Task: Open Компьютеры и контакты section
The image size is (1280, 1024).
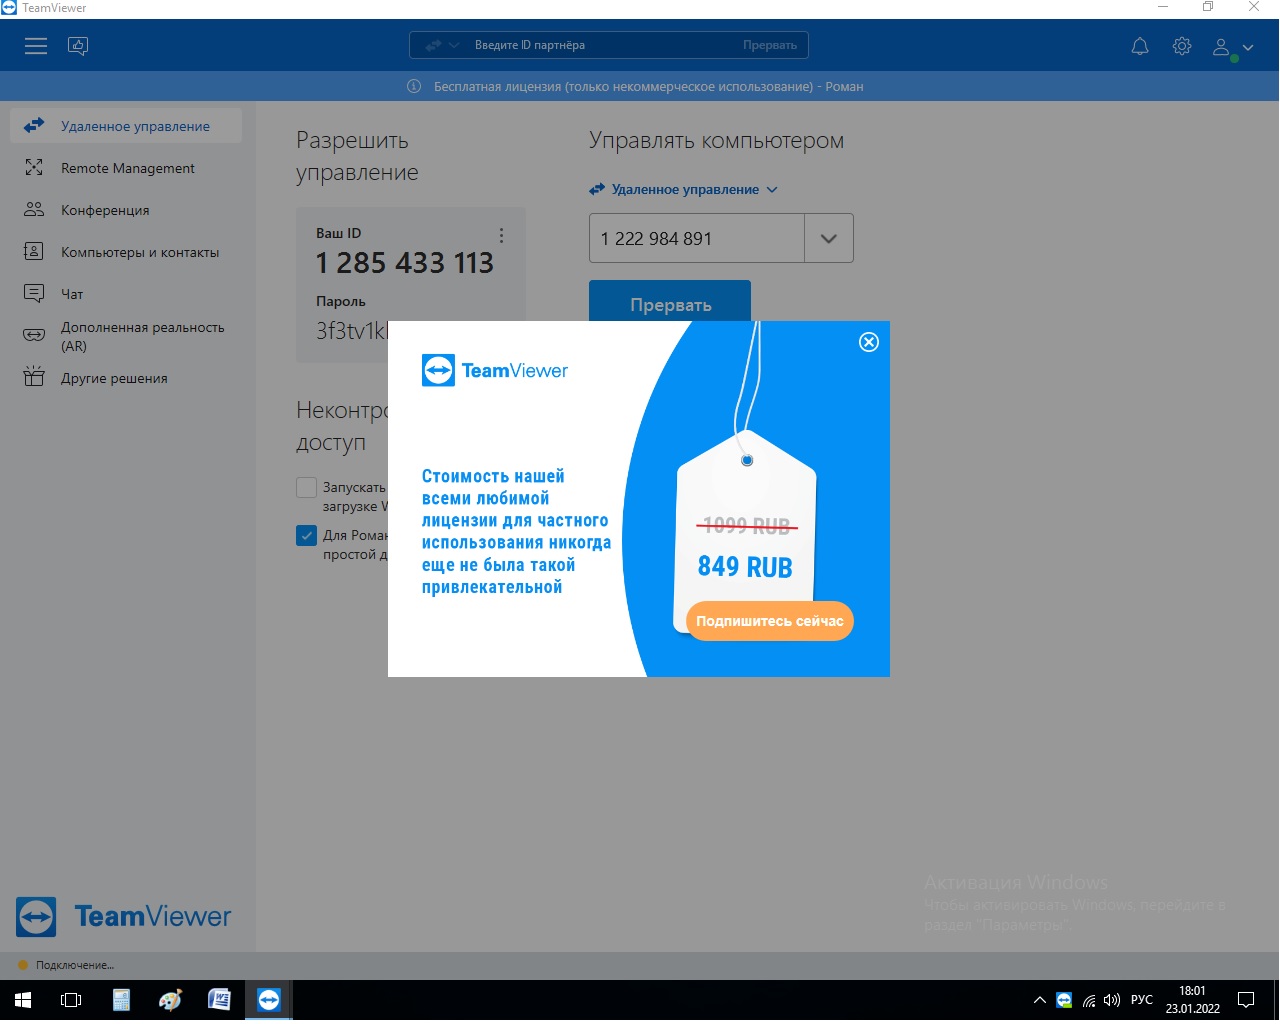Action: coord(126,252)
